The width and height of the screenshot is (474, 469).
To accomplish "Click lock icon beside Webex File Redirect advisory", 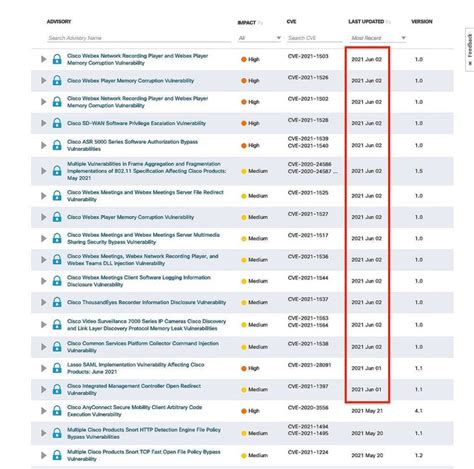I will [57, 196].
